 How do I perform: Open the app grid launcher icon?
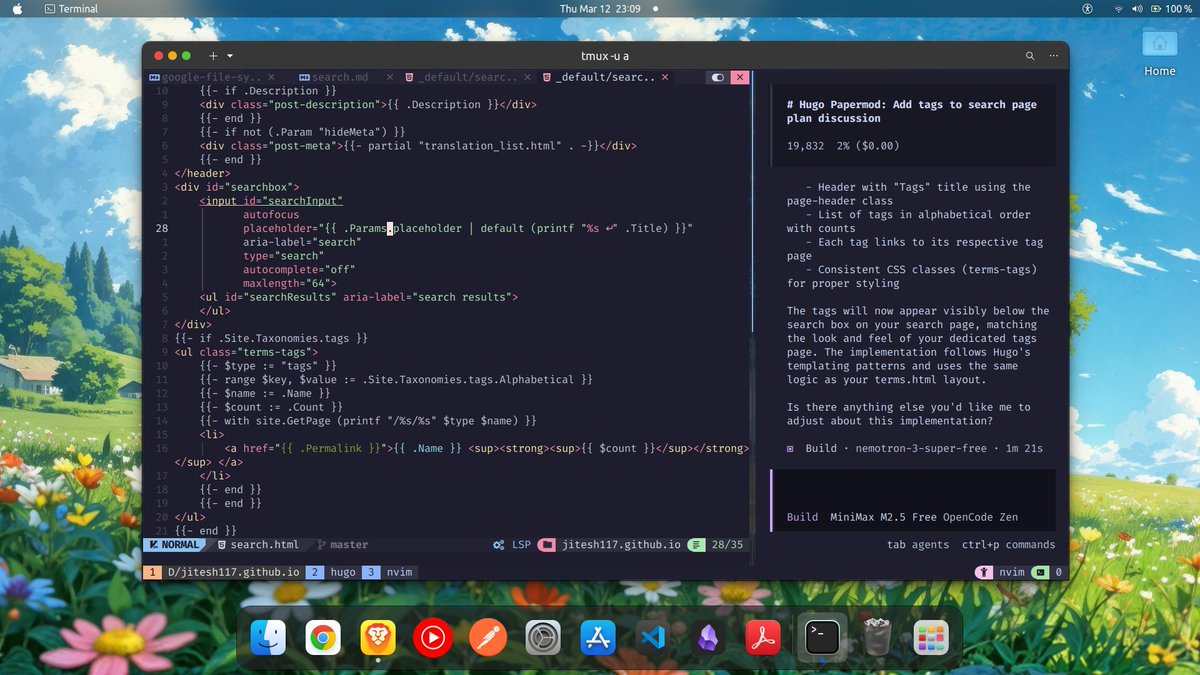pos(931,637)
